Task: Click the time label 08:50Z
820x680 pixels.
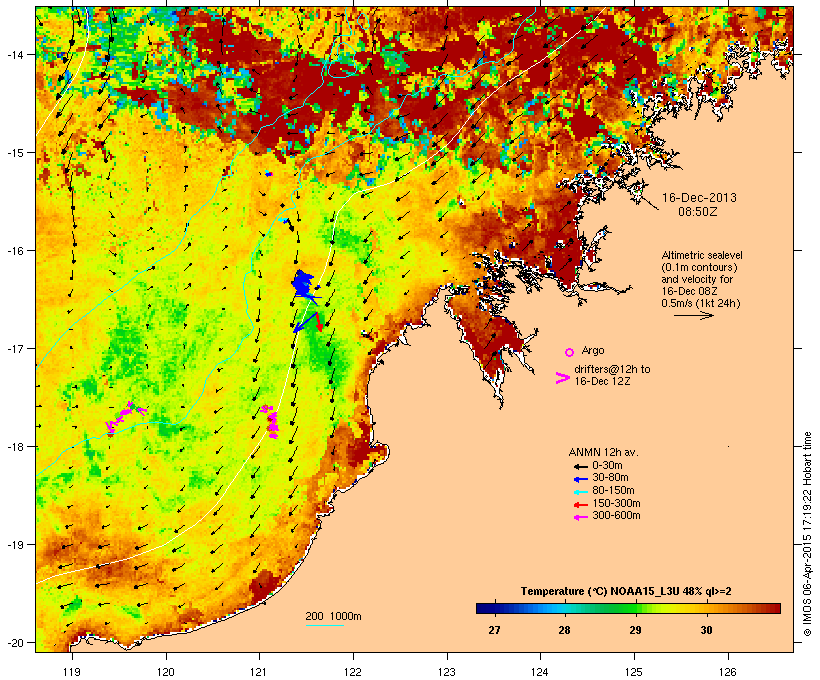Action: 698,212
